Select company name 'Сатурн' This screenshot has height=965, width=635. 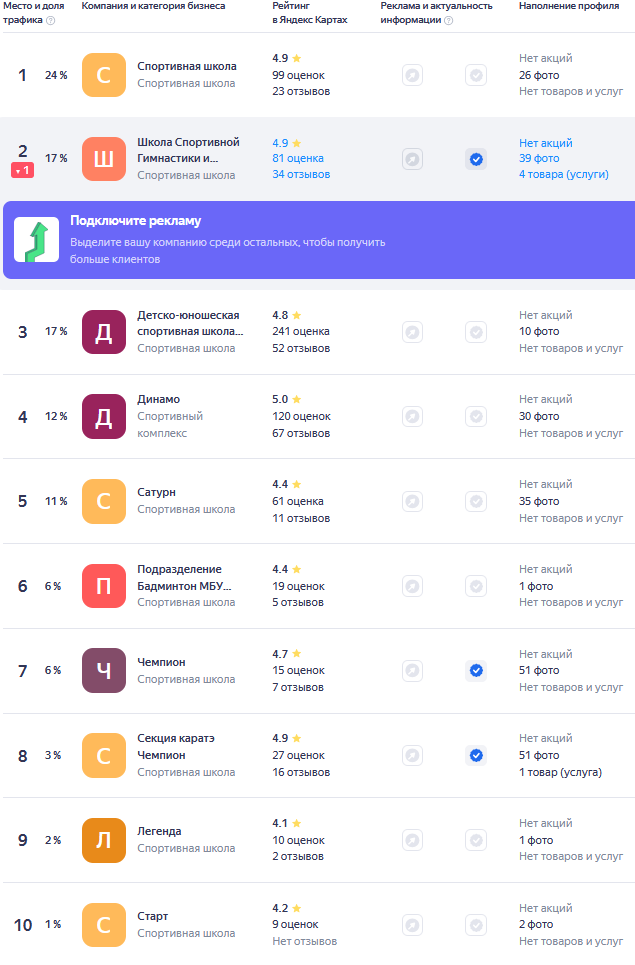[x=156, y=492]
